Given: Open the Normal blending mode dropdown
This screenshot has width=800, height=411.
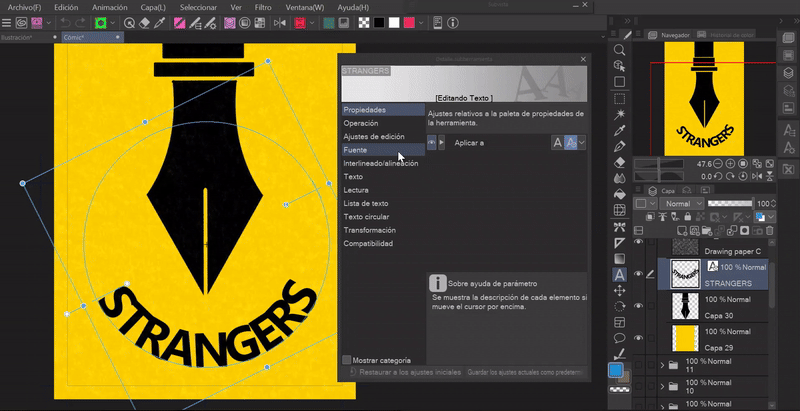Looking at the screenshot, I should pyautogui.click(x=681, y=203).
